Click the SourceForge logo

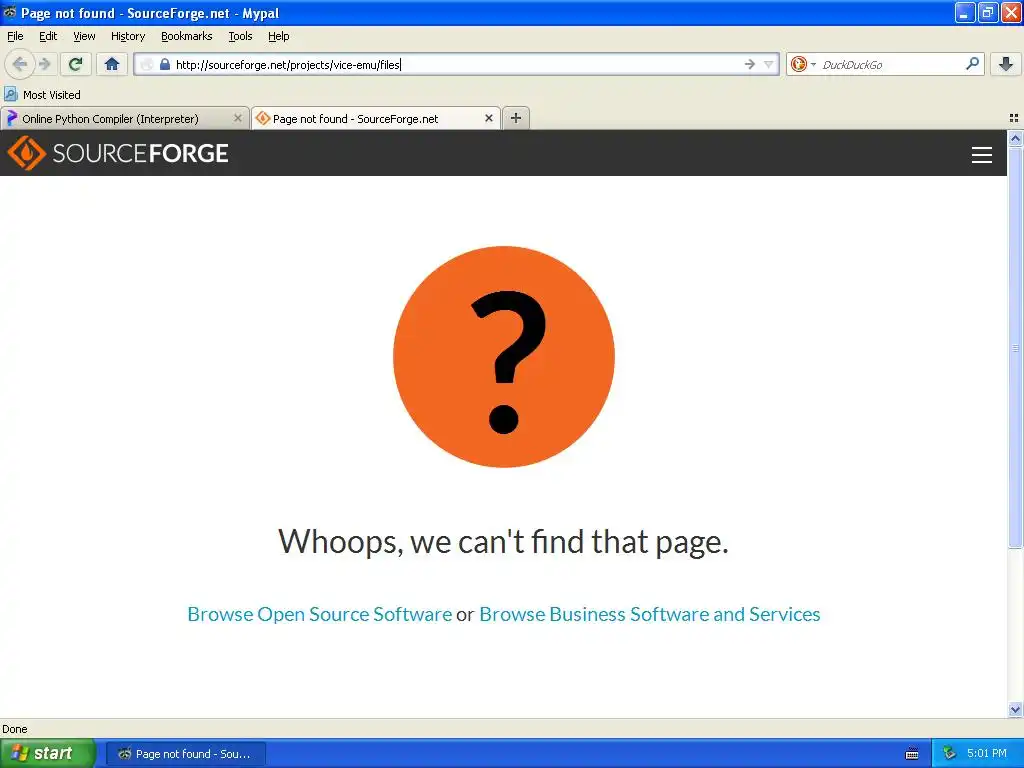coord(118,153)
